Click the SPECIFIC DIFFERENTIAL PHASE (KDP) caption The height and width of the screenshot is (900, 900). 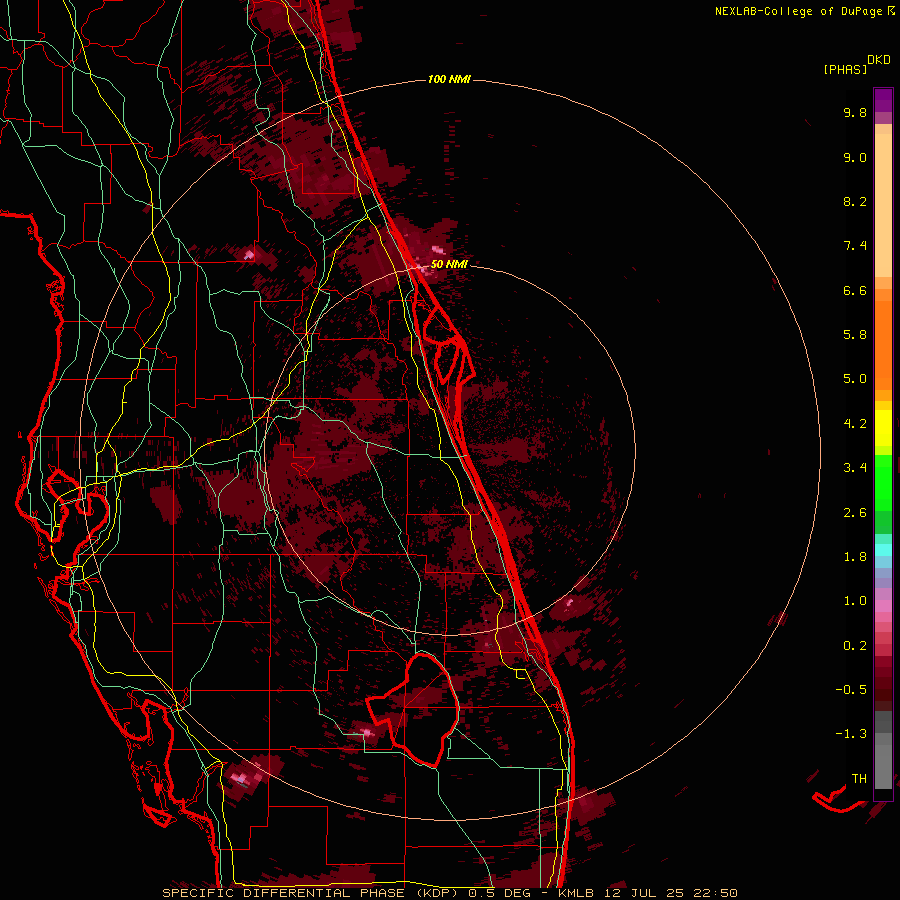click(312, 893)
